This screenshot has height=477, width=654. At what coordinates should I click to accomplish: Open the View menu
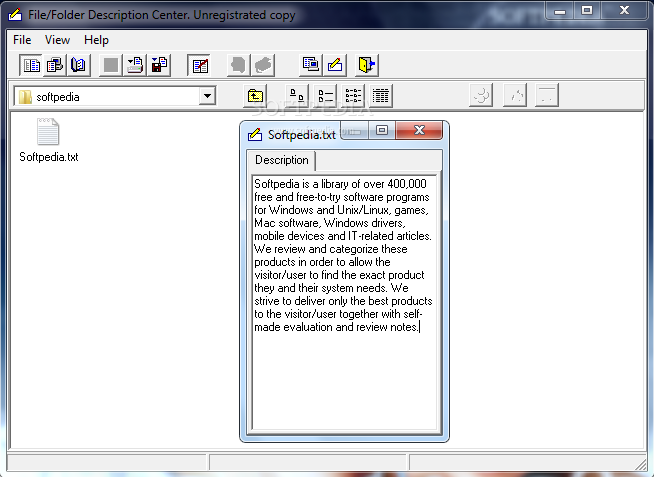[57, 40]
